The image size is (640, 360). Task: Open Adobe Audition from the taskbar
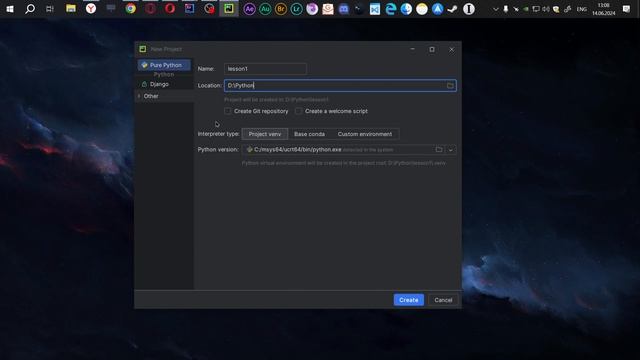click(265, 9)
